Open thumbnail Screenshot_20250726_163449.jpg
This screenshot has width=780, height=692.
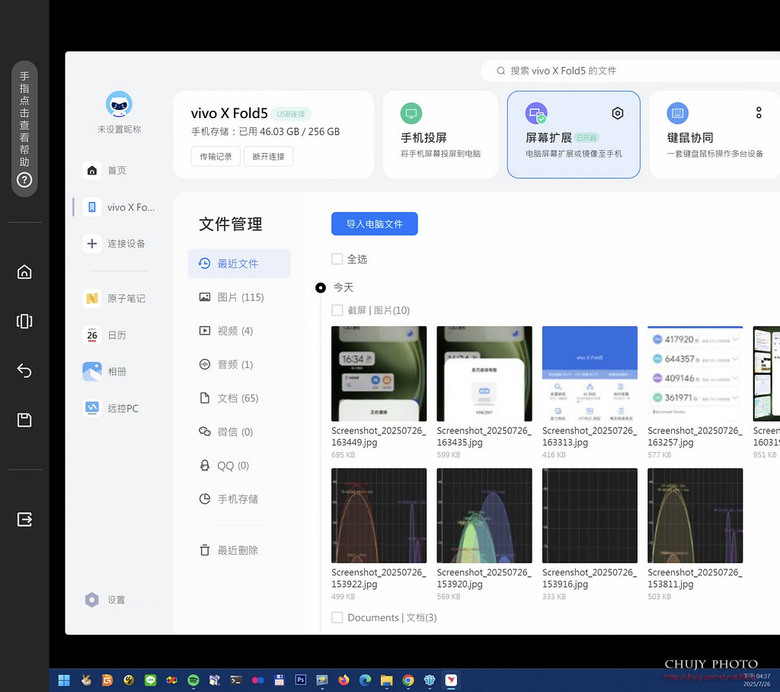pyautogui.click(x=379, y=374)
